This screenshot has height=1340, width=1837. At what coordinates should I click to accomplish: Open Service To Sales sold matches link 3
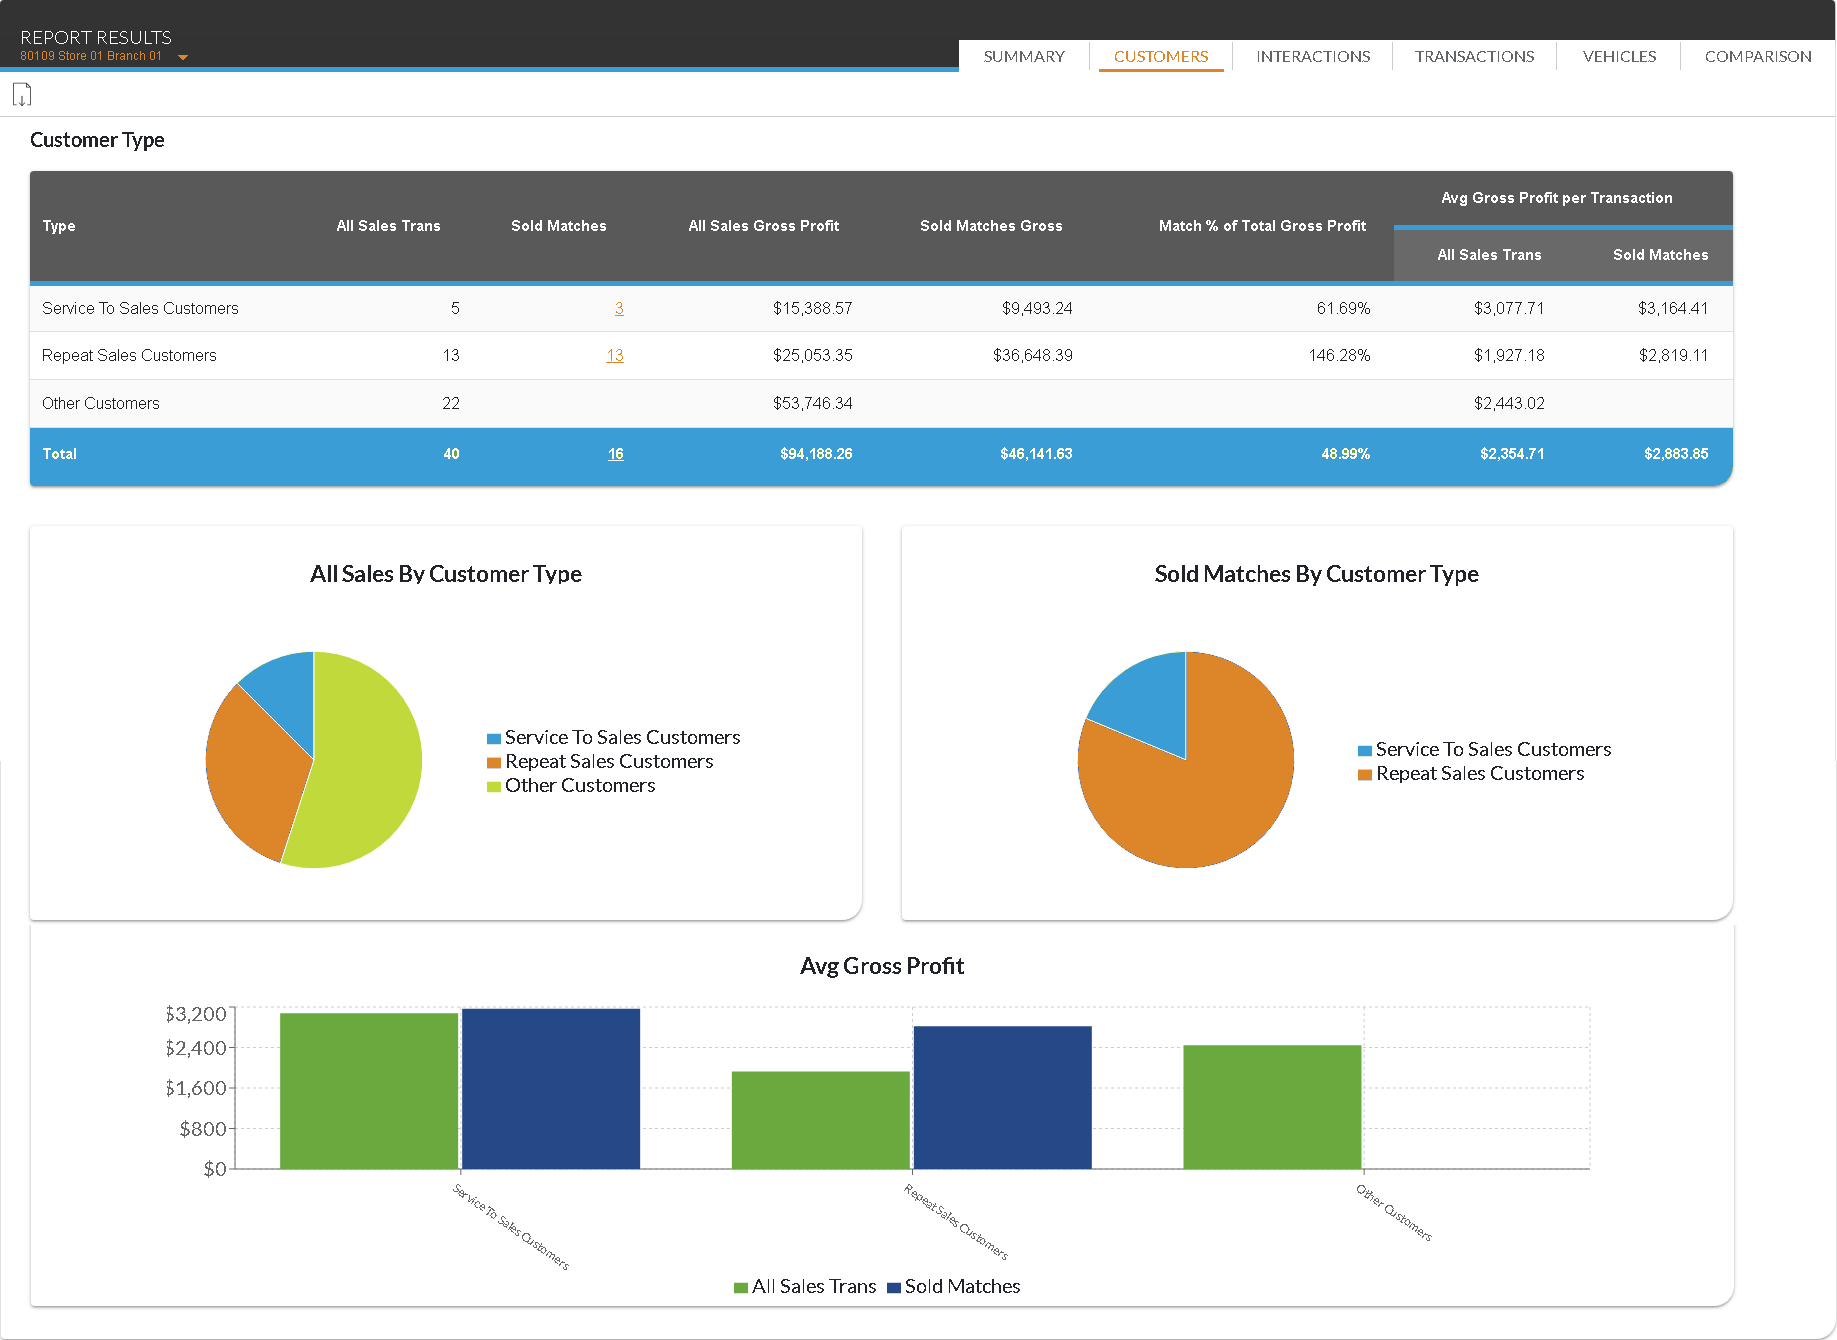click(x=619, y=308)
